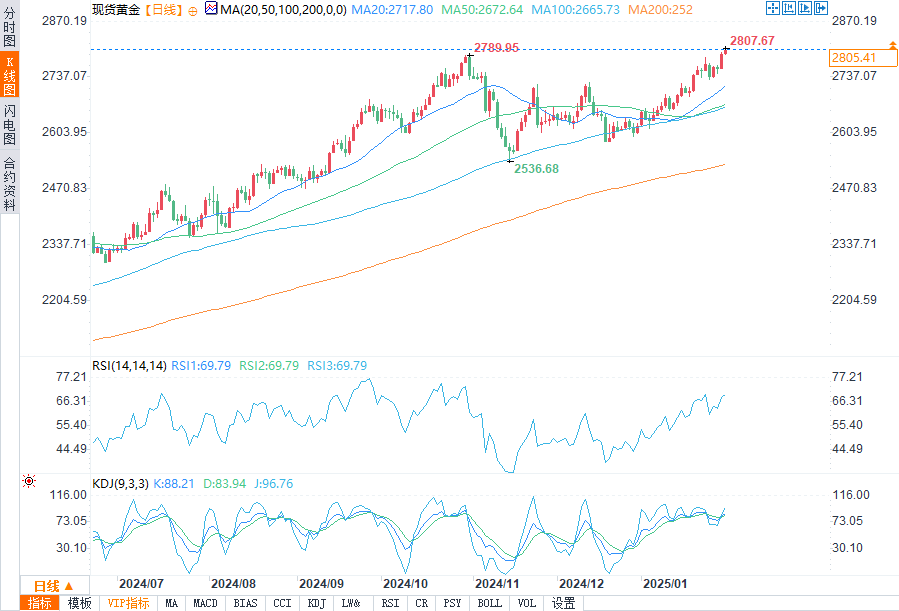Screen dimensions: 899x611
Task: Switch to 分时图 view tab
Action: click(x=9, y=28)
